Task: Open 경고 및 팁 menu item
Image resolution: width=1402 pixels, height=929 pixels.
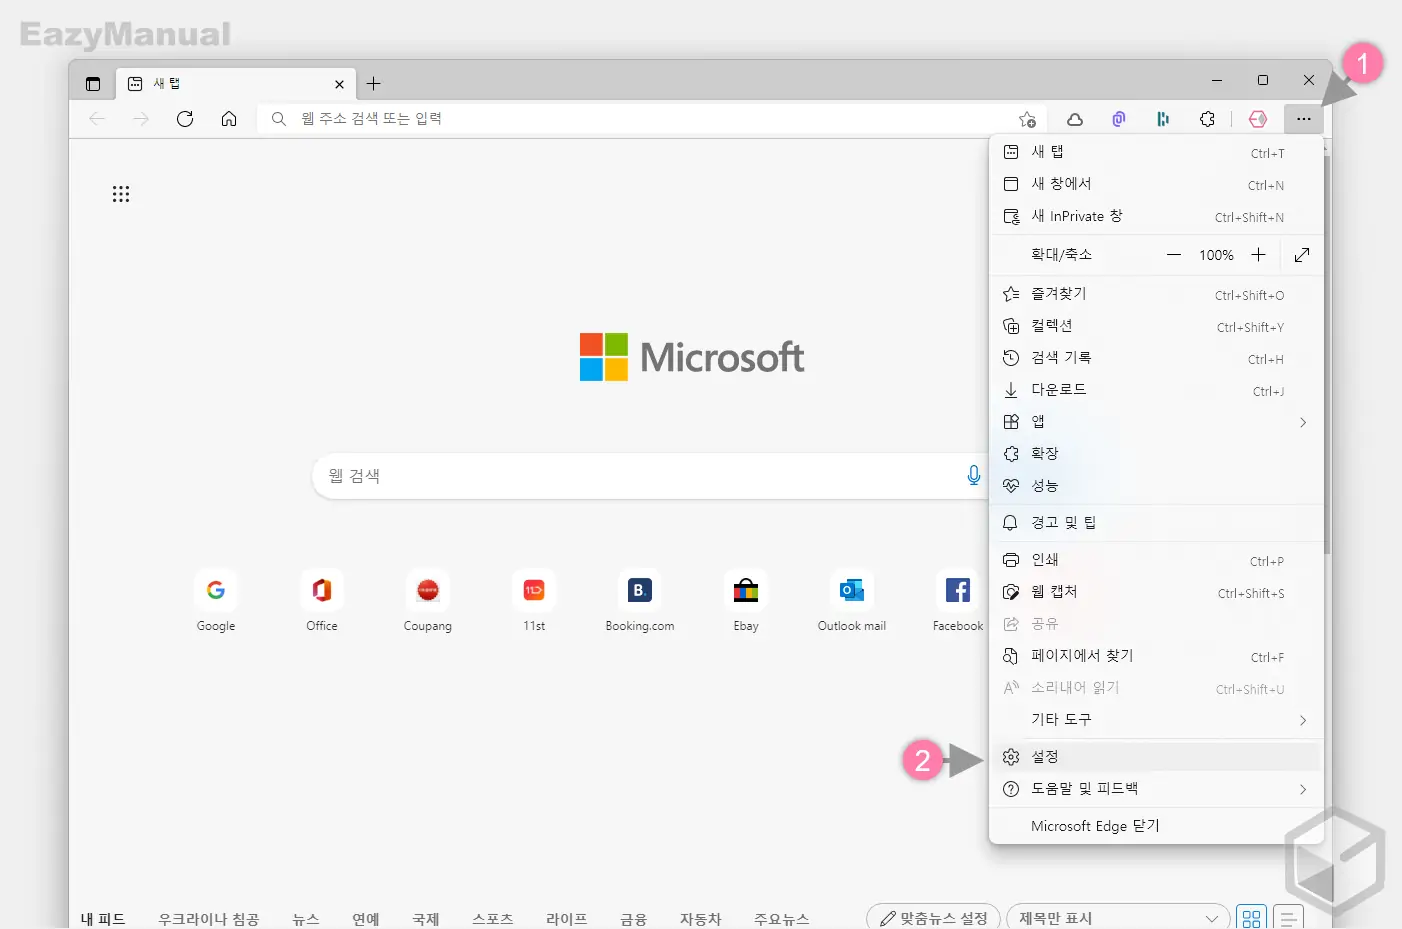Action: (x=1155, y=523)
